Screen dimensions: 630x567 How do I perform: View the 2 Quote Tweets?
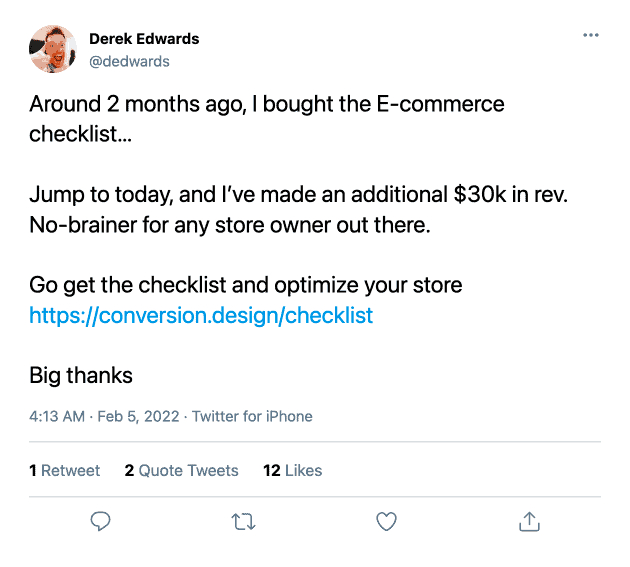[181, 470]
